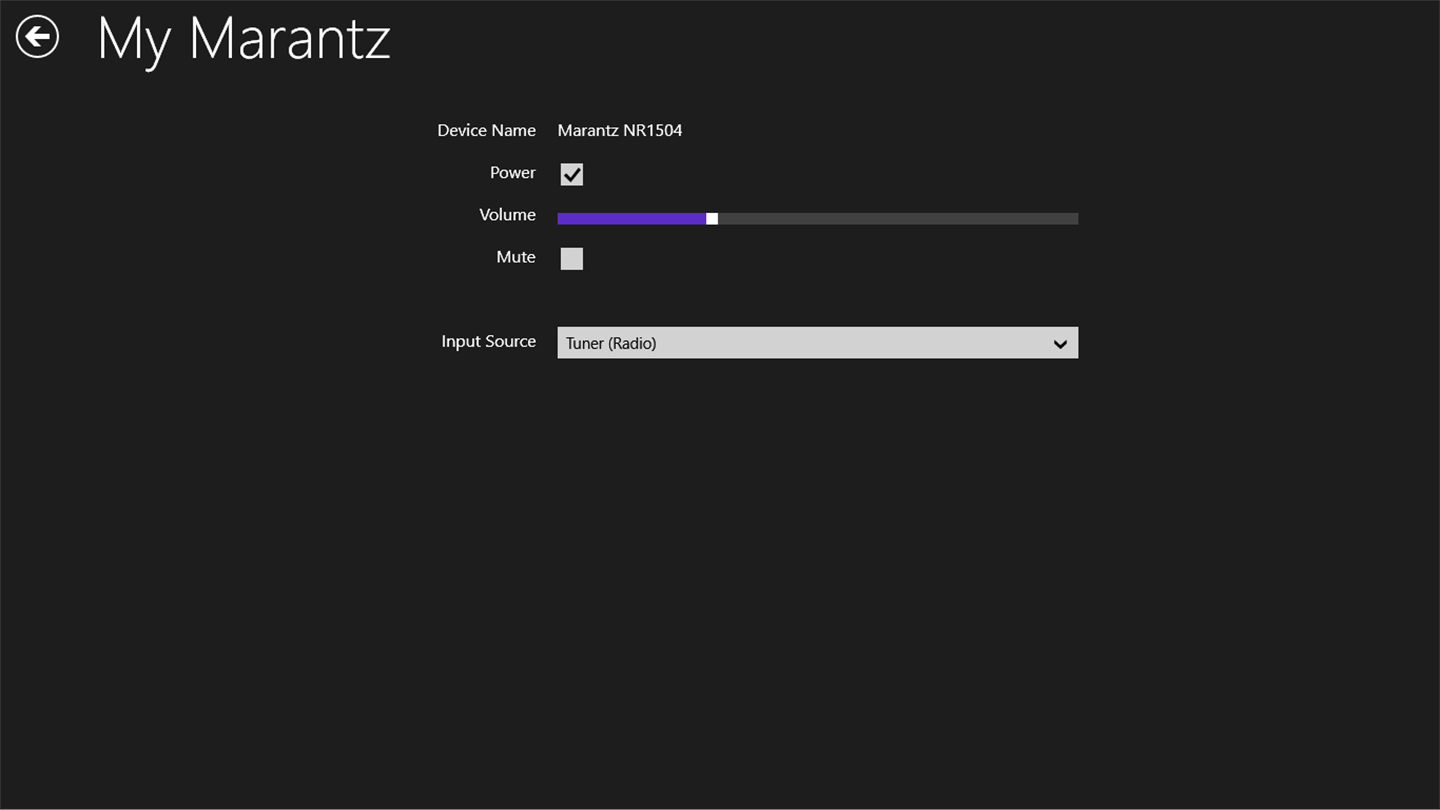Click the far left end of Volume slider
The width and height of the screenshot is (1440, 810).
(x=561, y=218)
